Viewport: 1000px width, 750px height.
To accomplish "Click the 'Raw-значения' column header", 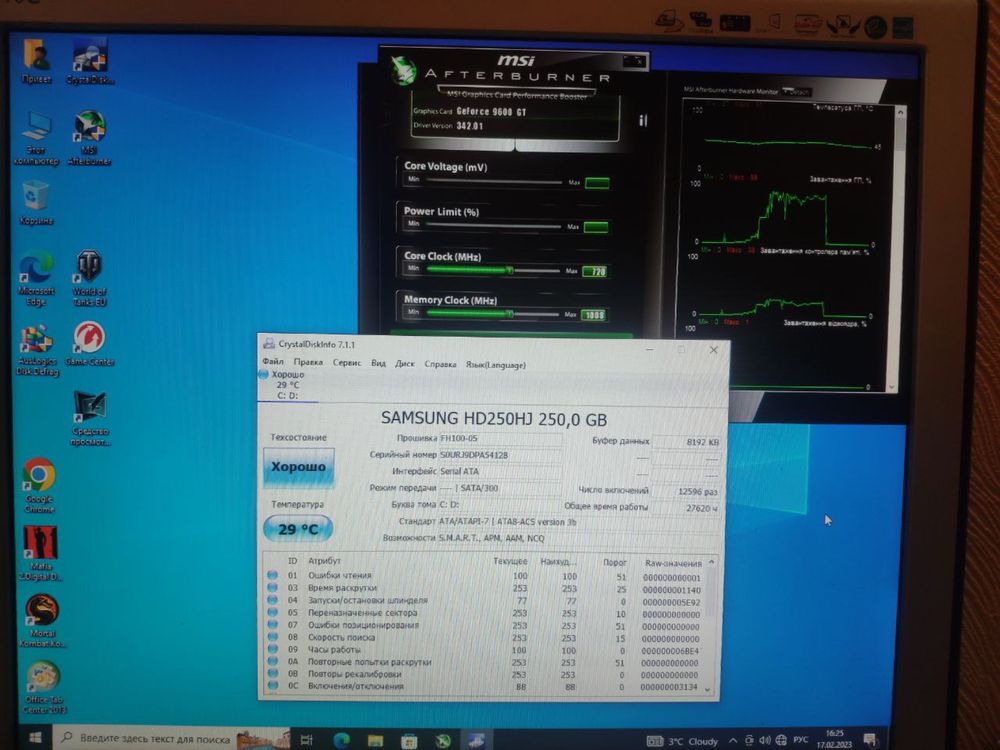I will coord(673,563).
